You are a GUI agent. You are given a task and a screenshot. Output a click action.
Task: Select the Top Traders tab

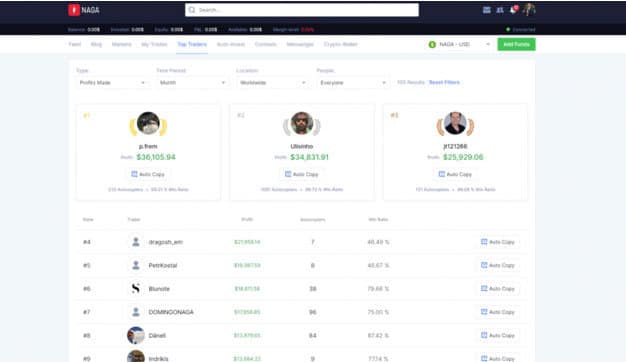point(192,44)
